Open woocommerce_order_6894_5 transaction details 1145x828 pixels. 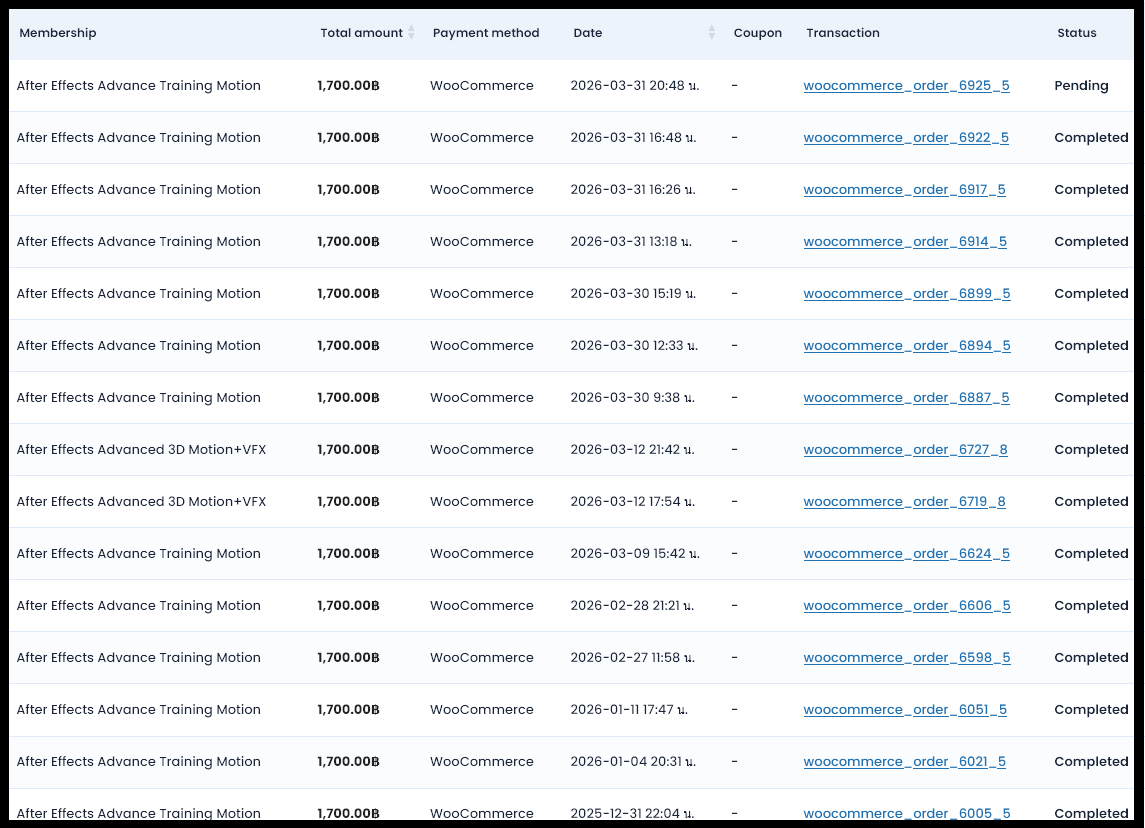coord(906,346)
